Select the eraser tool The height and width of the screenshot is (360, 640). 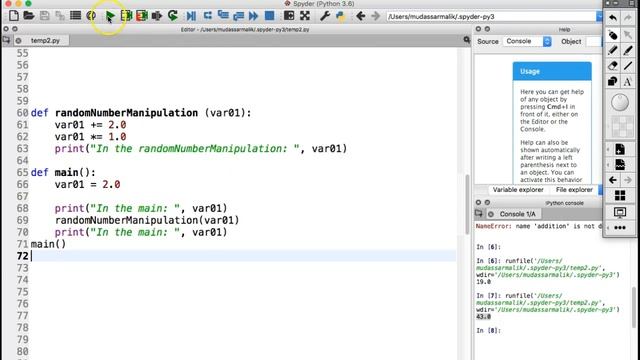tap(612, 66)
